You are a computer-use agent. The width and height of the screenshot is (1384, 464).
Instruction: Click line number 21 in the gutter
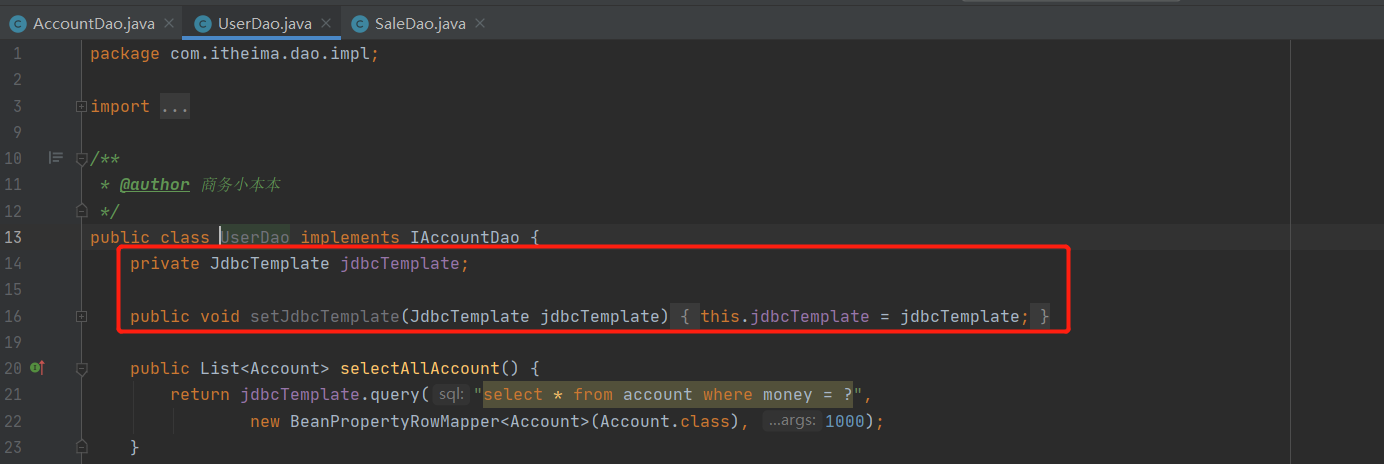tap(14, 394)
